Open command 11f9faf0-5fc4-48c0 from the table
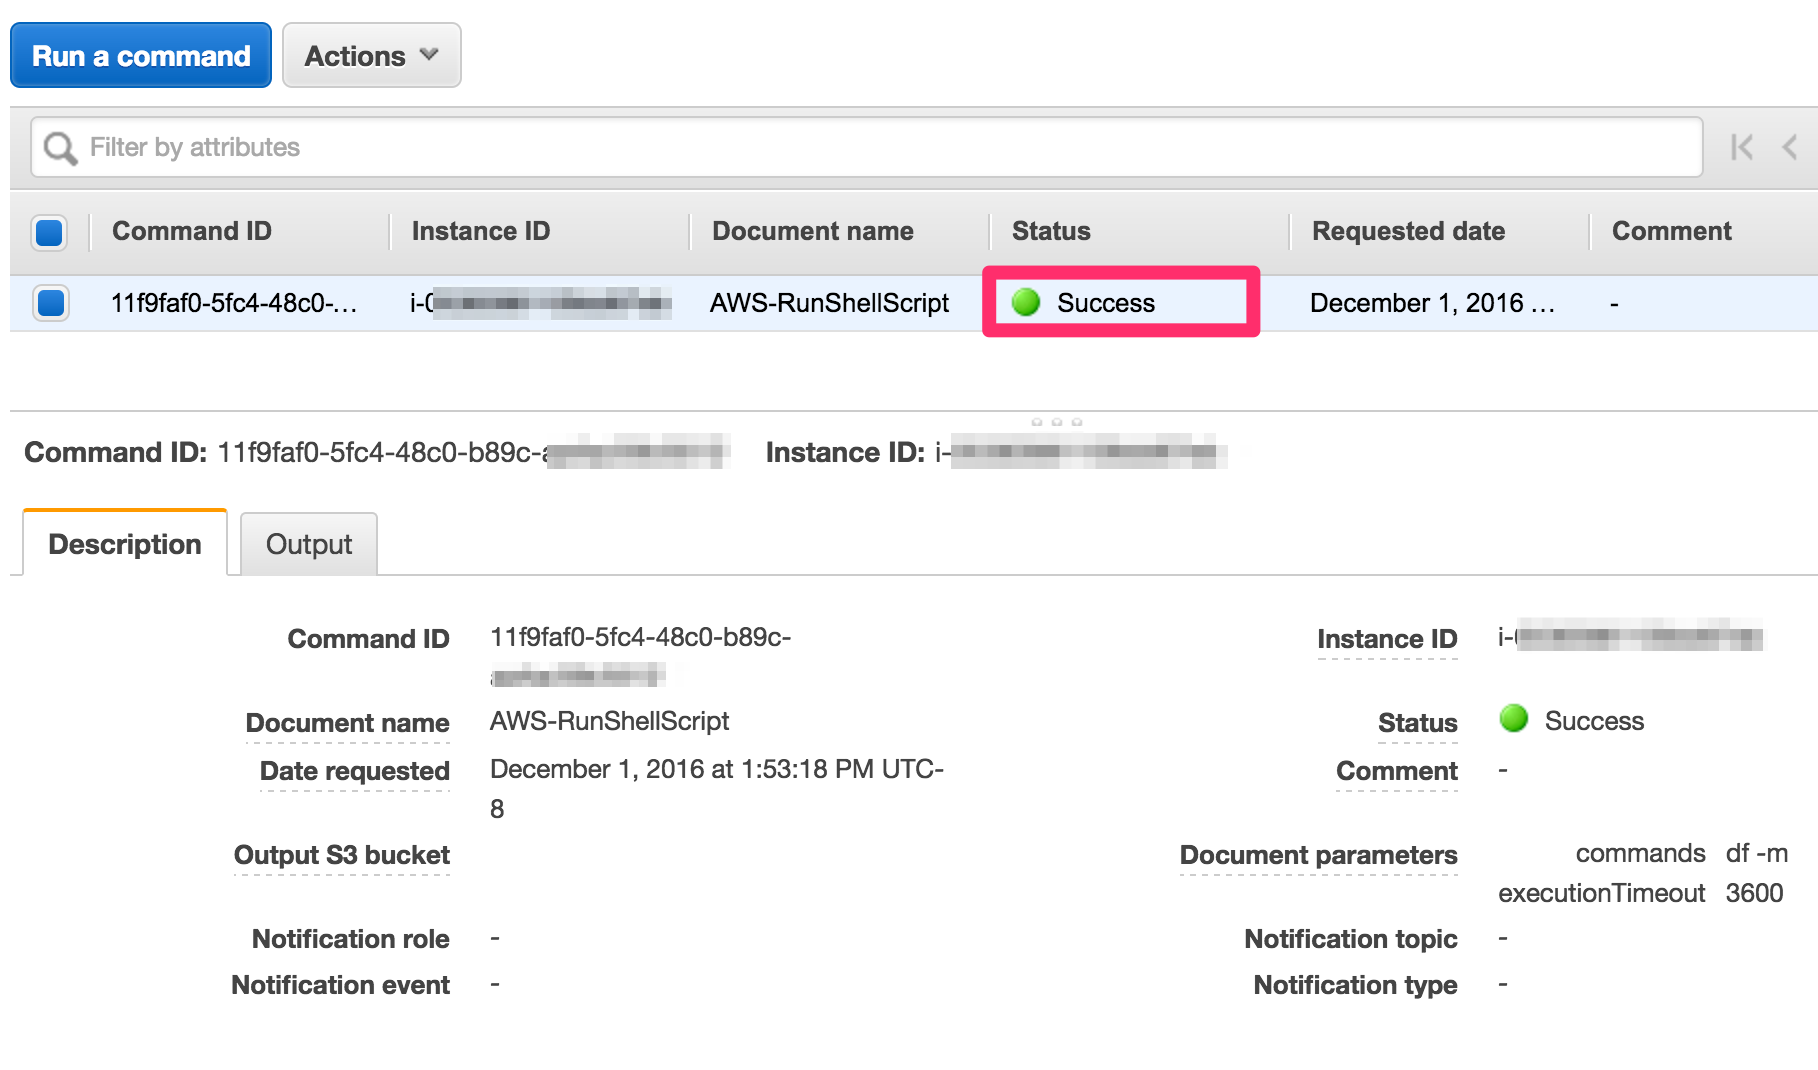This screenshot has height=1070, width=1818. tap(234, 303)
